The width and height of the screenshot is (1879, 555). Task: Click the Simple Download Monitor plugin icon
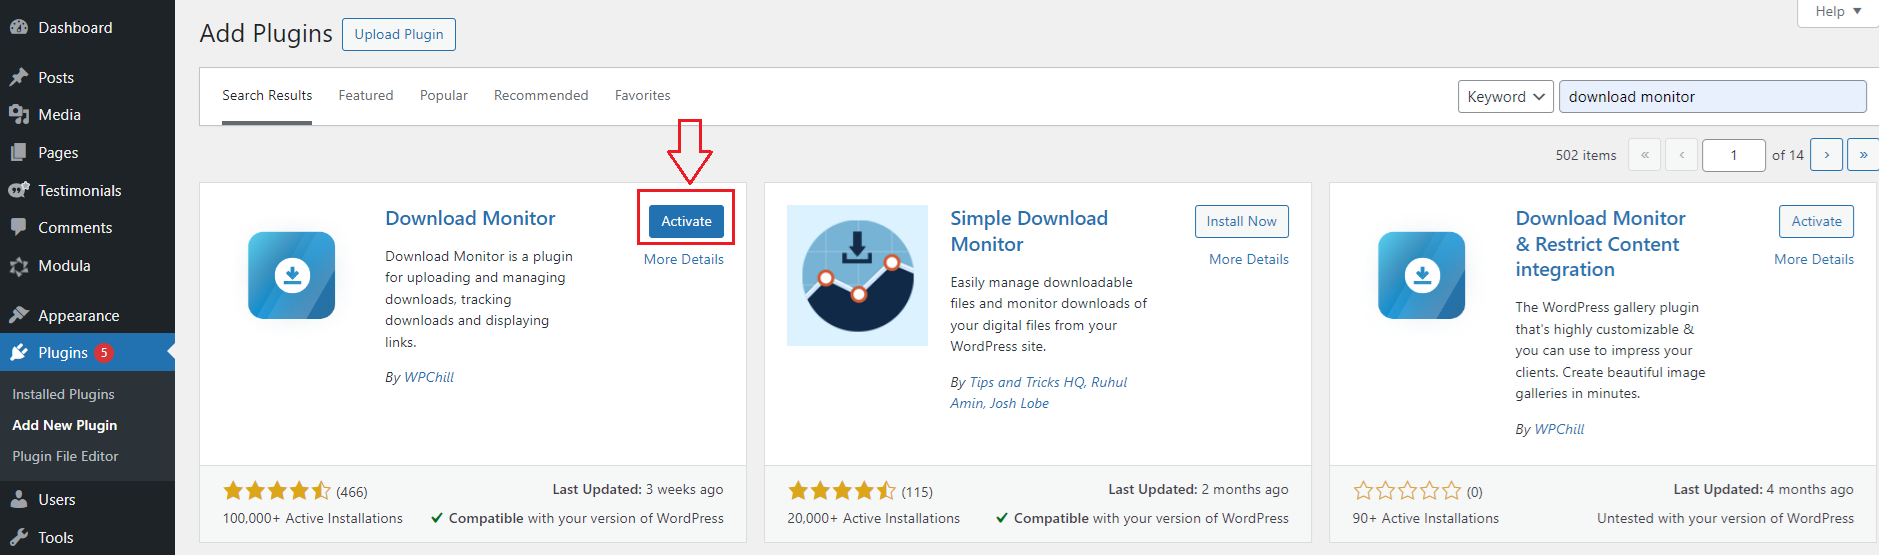pyautogui.click(x=857, y=275)
